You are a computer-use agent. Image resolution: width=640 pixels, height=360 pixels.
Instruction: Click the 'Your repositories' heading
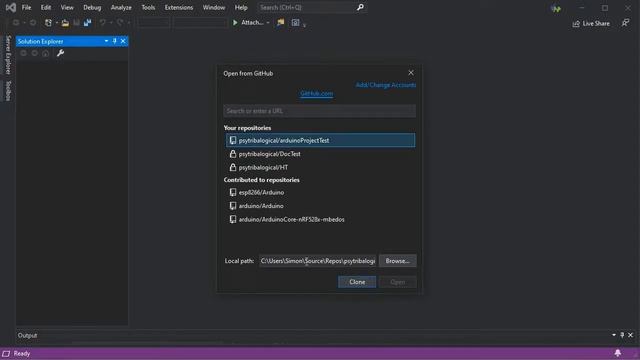[247, 128]
